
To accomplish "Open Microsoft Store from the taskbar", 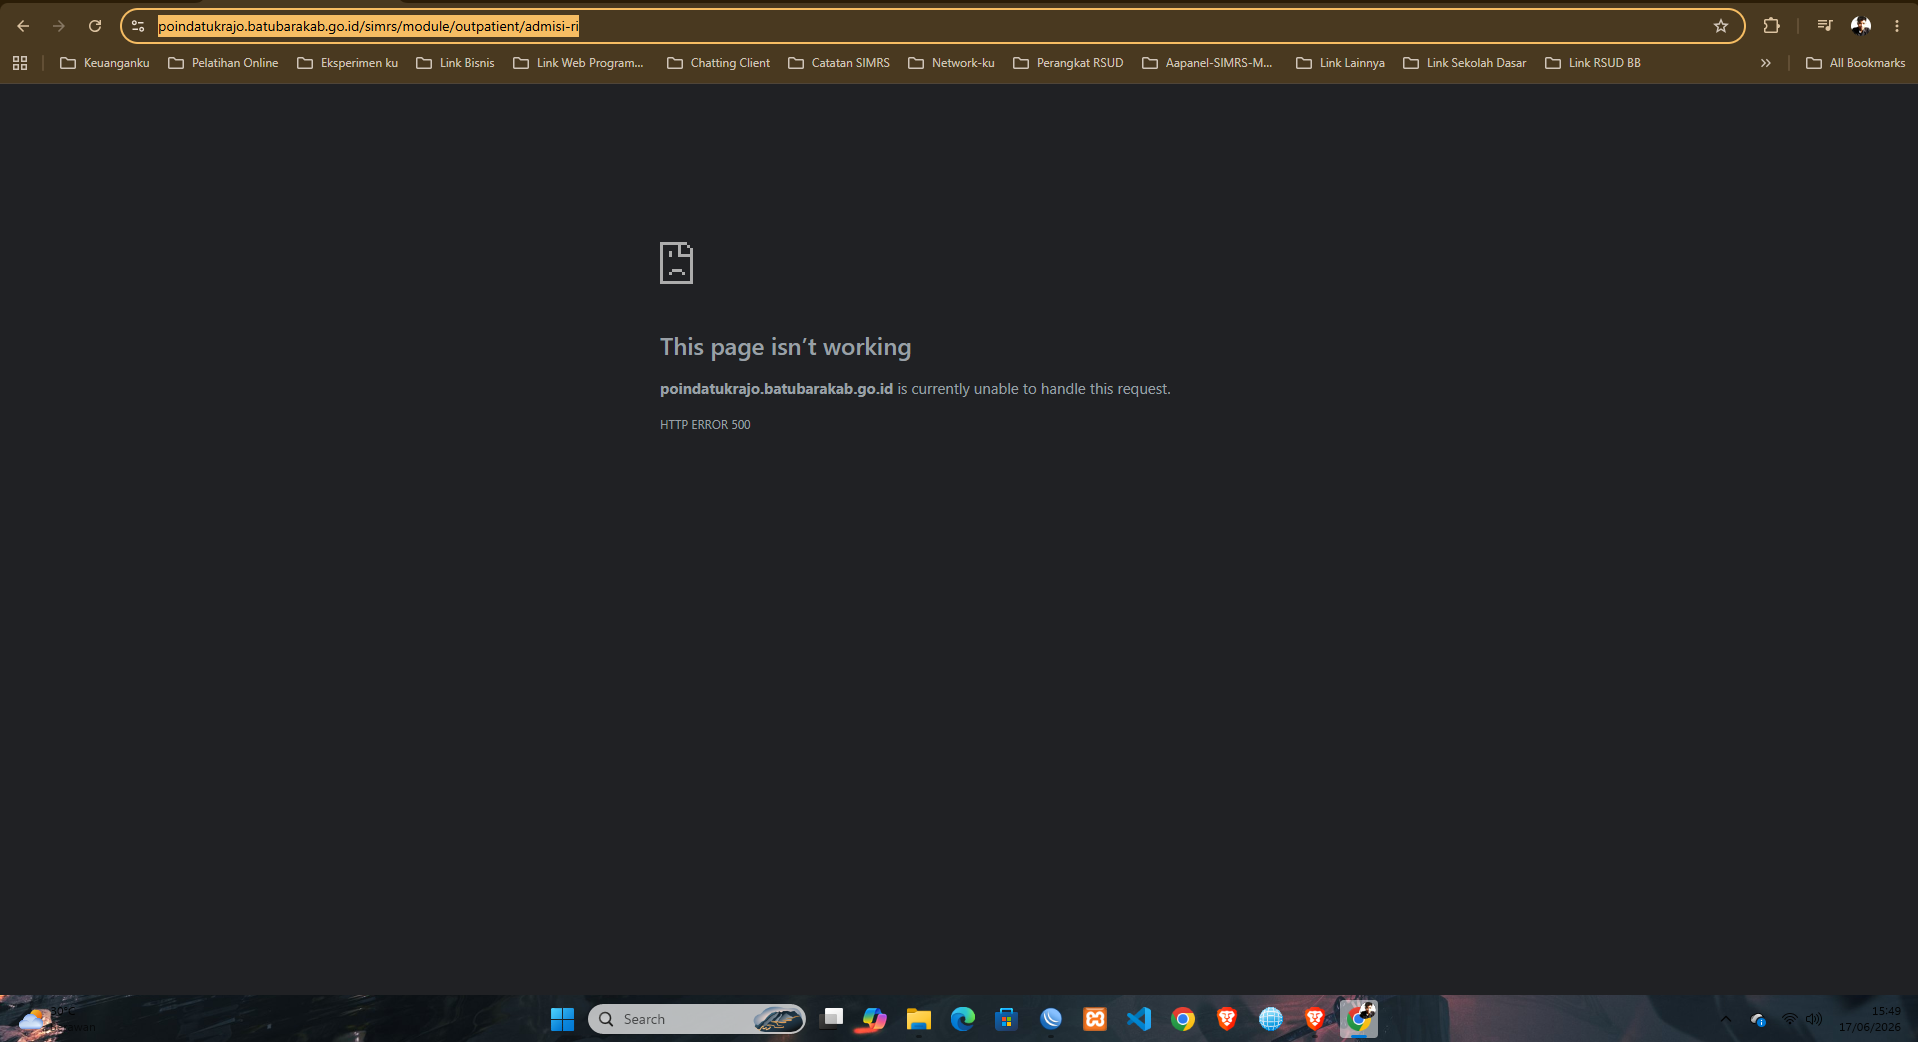I will click(x=1007, y=1019).
